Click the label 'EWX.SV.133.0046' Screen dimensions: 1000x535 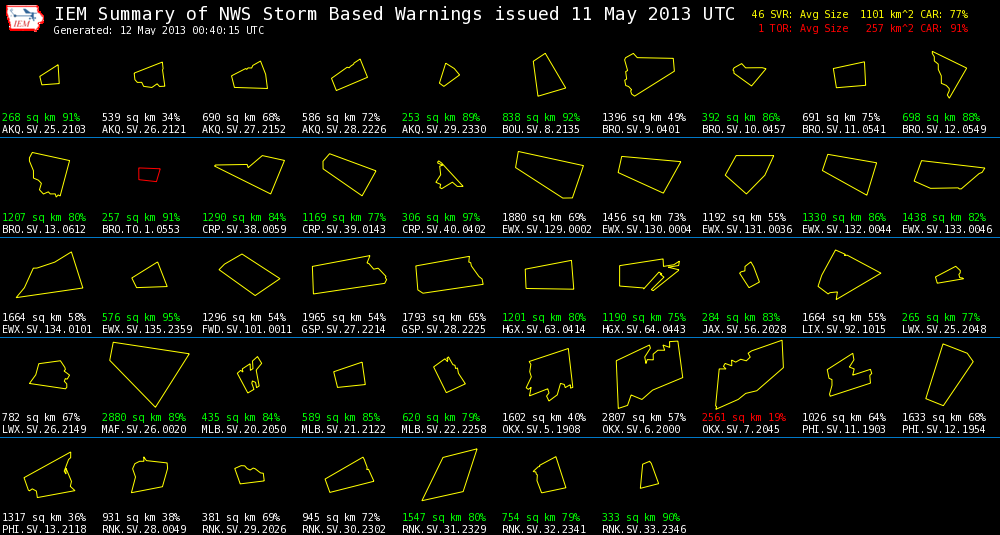[x=947, y=229]
